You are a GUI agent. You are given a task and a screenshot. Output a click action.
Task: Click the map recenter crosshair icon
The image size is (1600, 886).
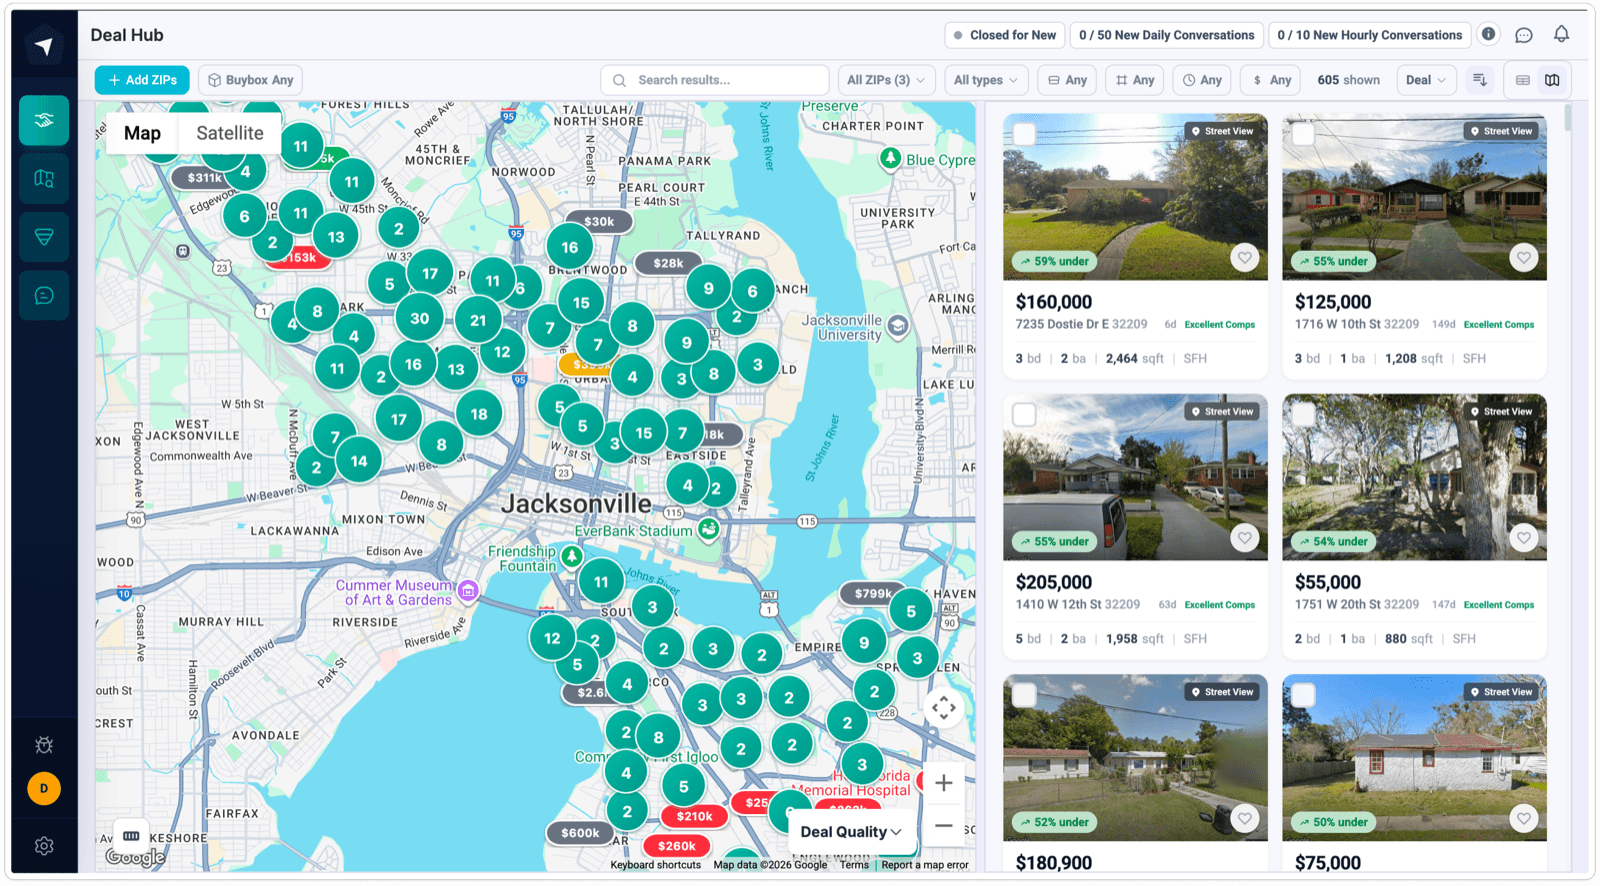(x=943, y=708)
